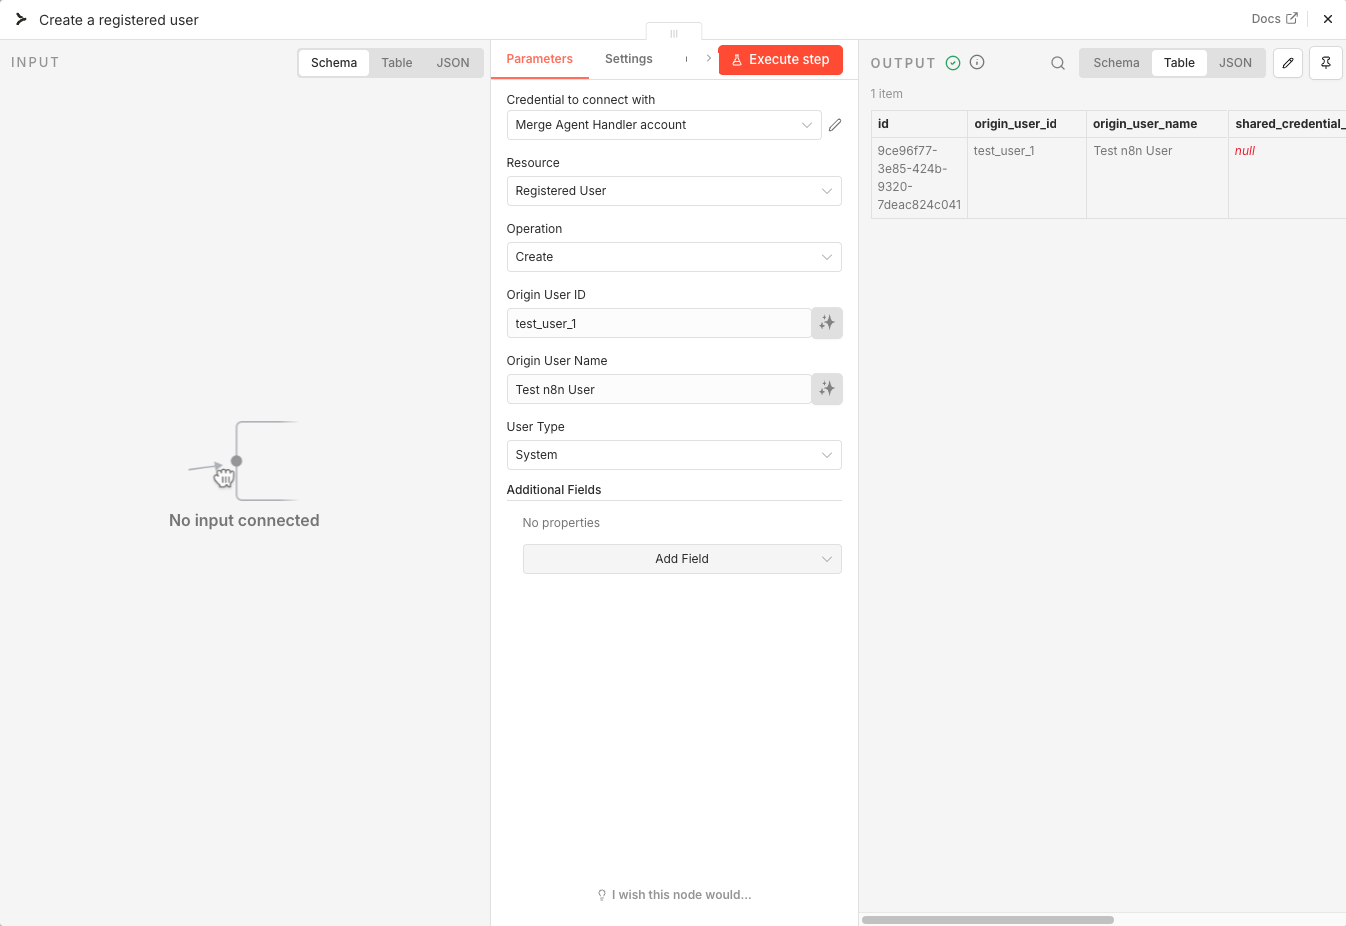This screenshot has width=1346, height=926.
Task: Run the node with Execute step
Action: pyautogui.click(x=781, y=60)
